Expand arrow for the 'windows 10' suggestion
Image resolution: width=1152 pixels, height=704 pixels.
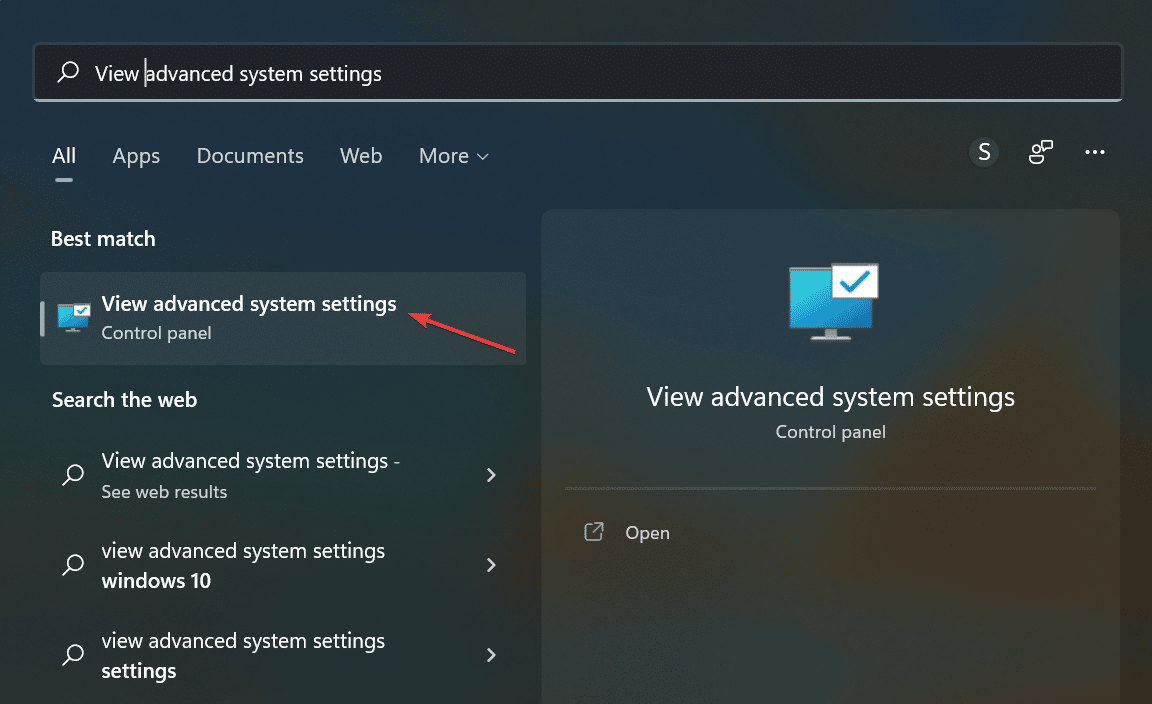click(492, 565)
